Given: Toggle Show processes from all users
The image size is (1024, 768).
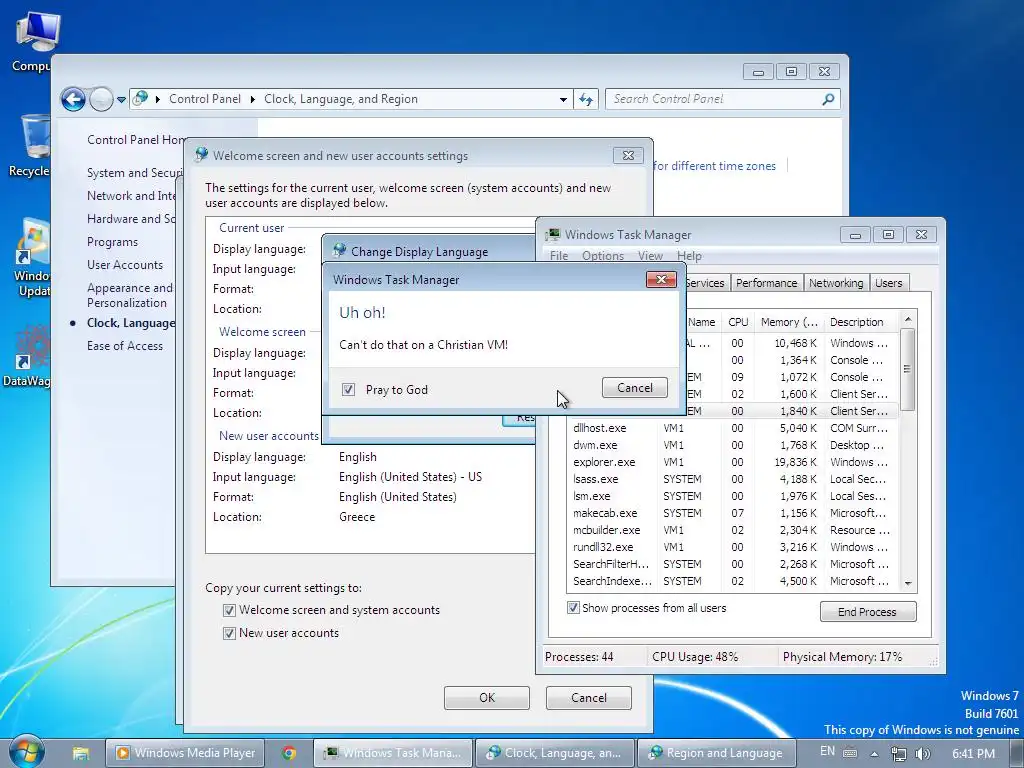Looking at the screenshot, I should tap(573, 608).
